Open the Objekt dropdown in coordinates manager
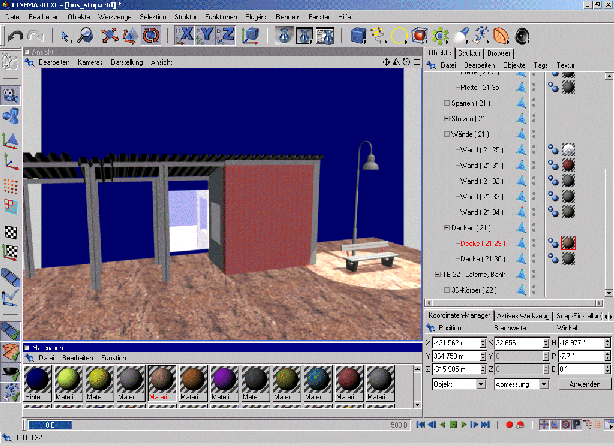Image resolution: width=614 pixels, height=446 pixels. (x=458, y=383)
